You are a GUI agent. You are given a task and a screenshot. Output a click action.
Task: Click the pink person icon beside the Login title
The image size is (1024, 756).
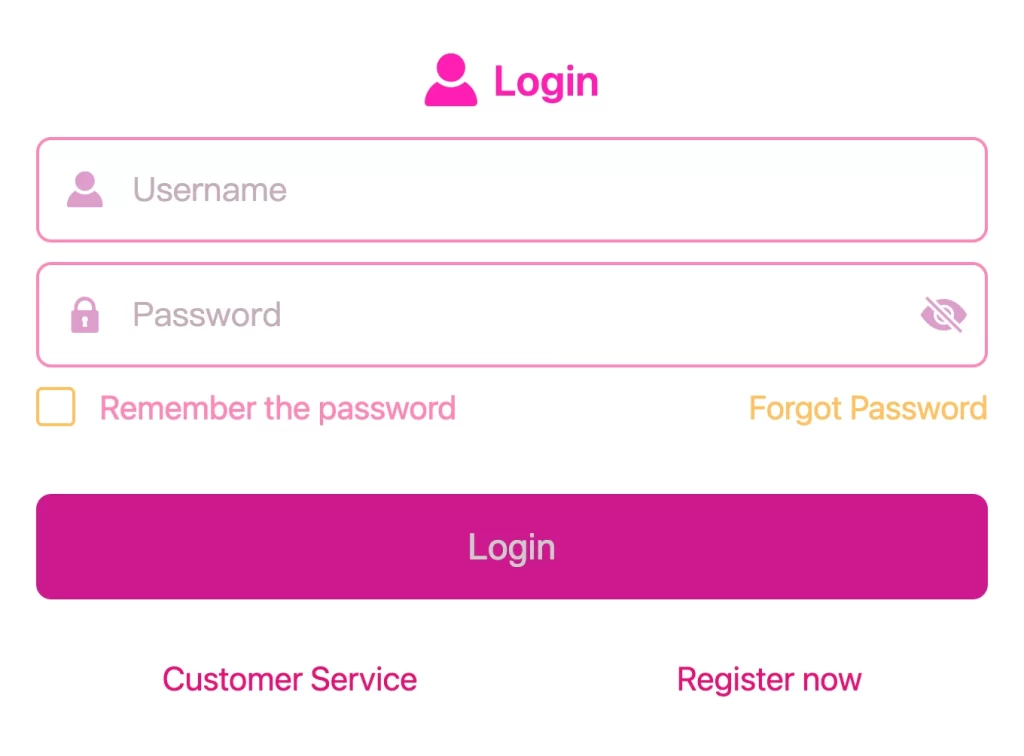(452, 80)
